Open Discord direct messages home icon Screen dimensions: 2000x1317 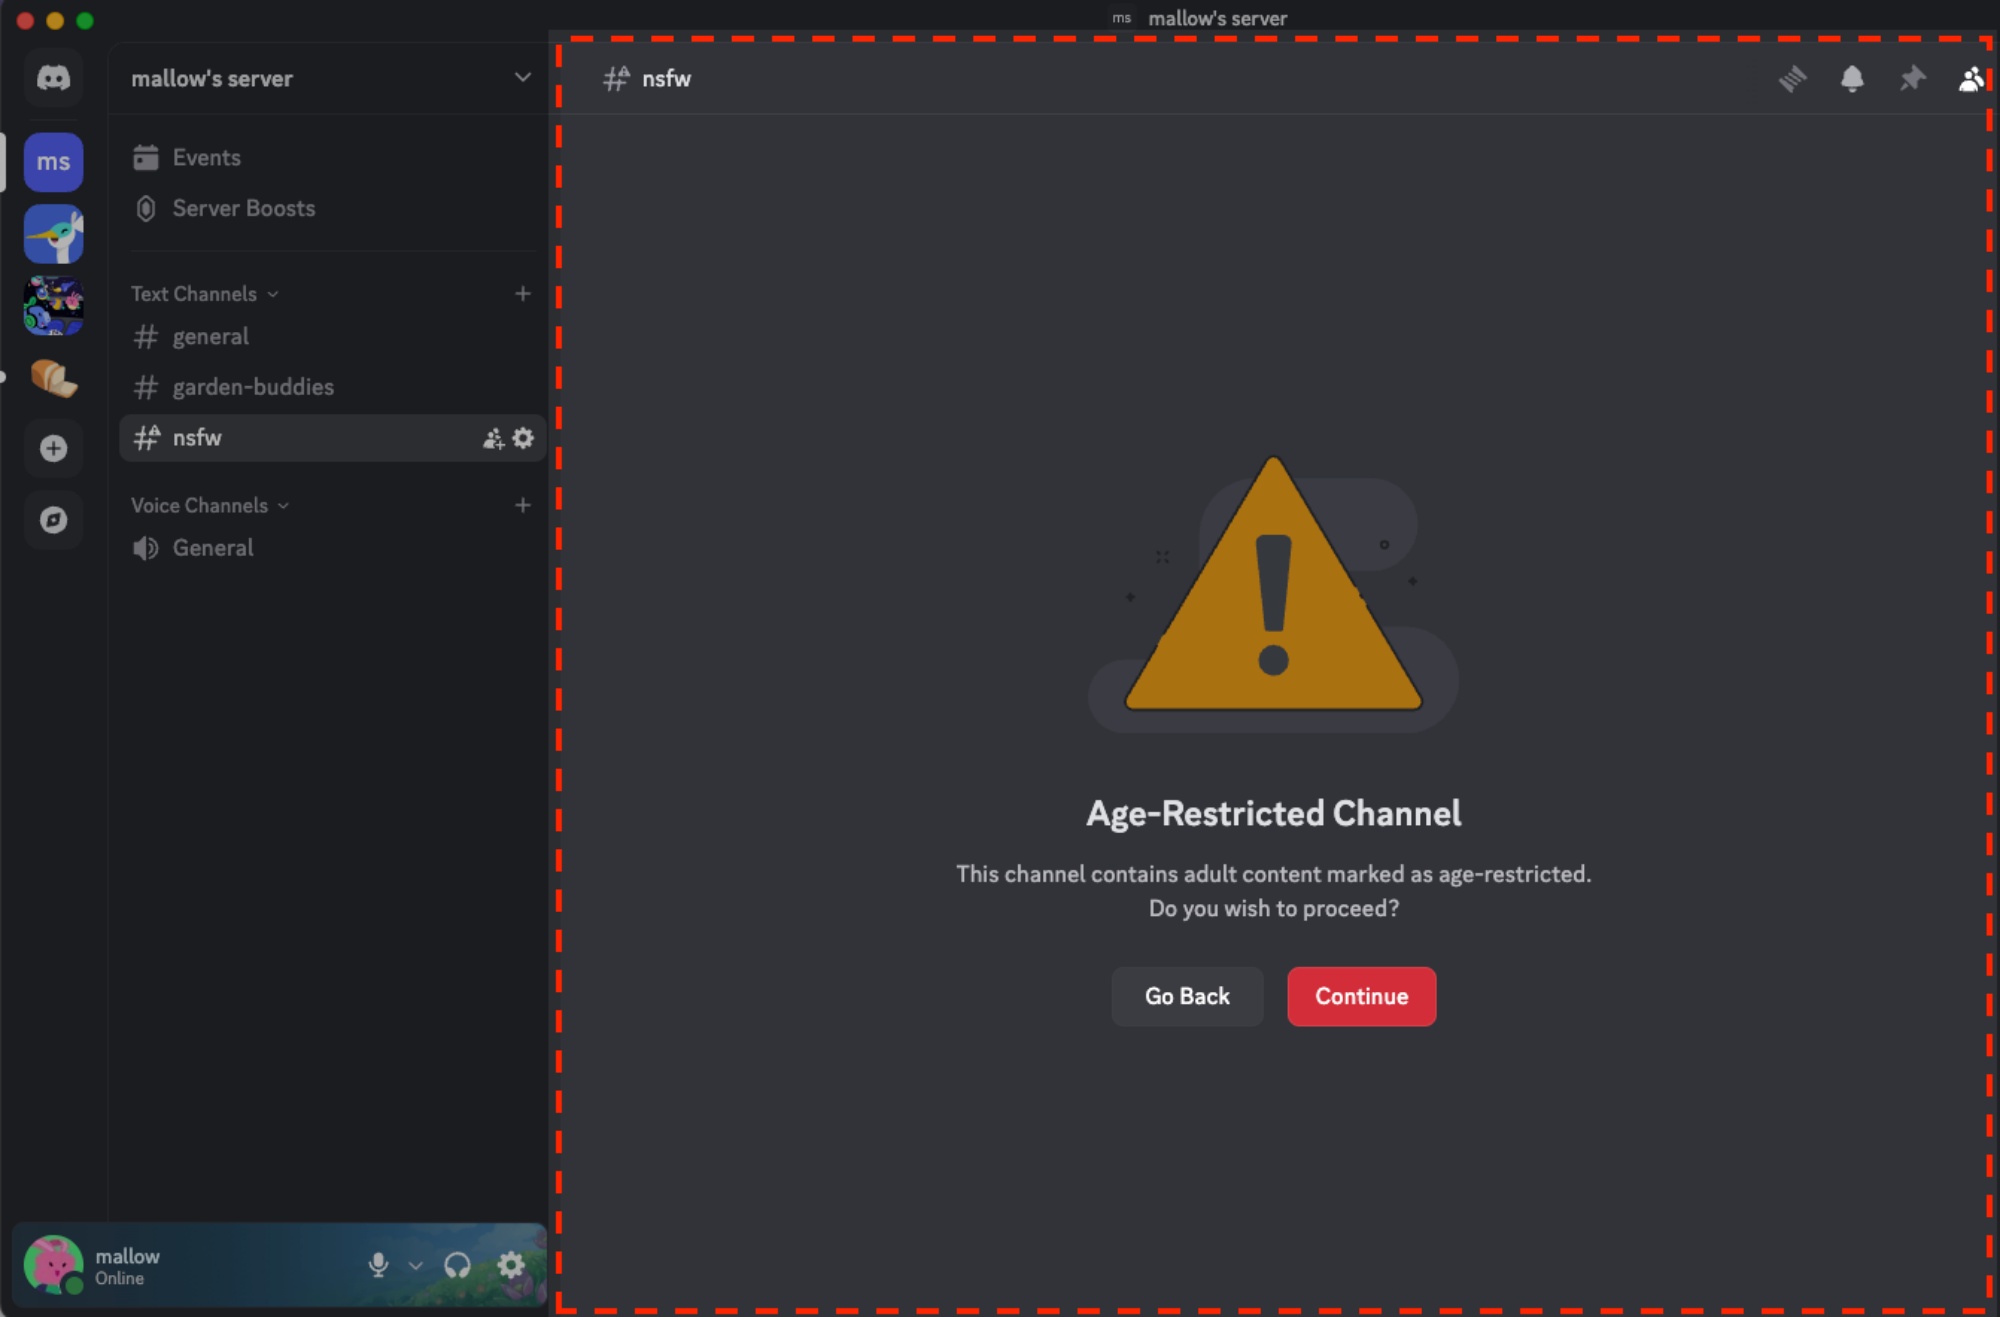(53, 78)
